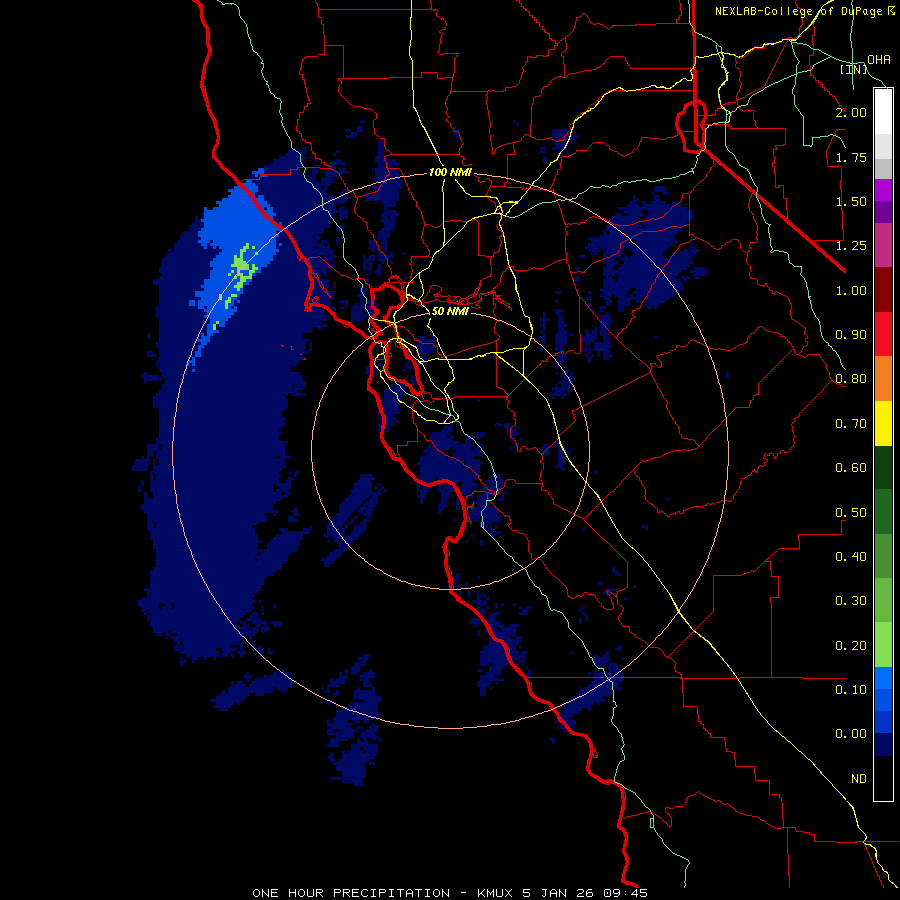Click the '0.80' legend value
Screen dimensions: 900x900
[851, 379]
